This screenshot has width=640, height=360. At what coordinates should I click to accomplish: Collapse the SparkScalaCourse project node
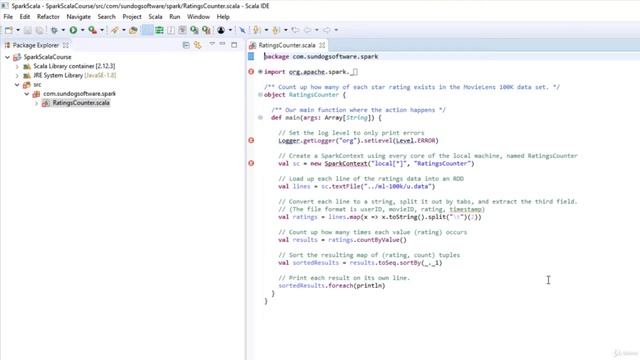coord(7,57)
